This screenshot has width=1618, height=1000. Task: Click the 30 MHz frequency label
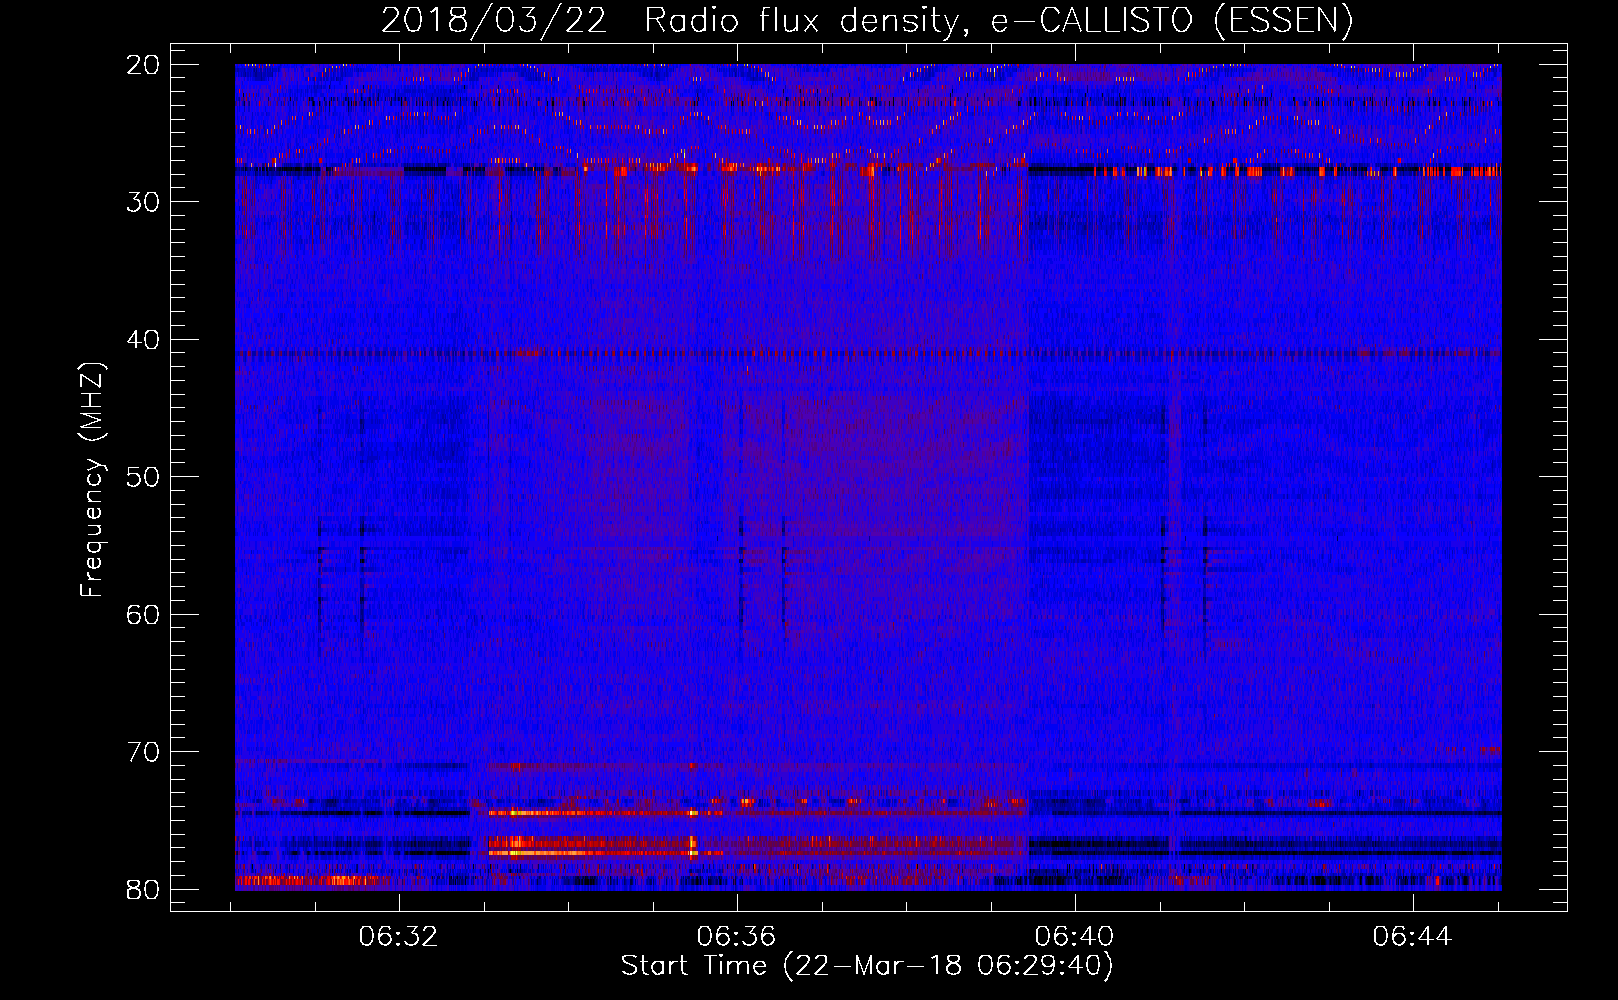point(144,202)
